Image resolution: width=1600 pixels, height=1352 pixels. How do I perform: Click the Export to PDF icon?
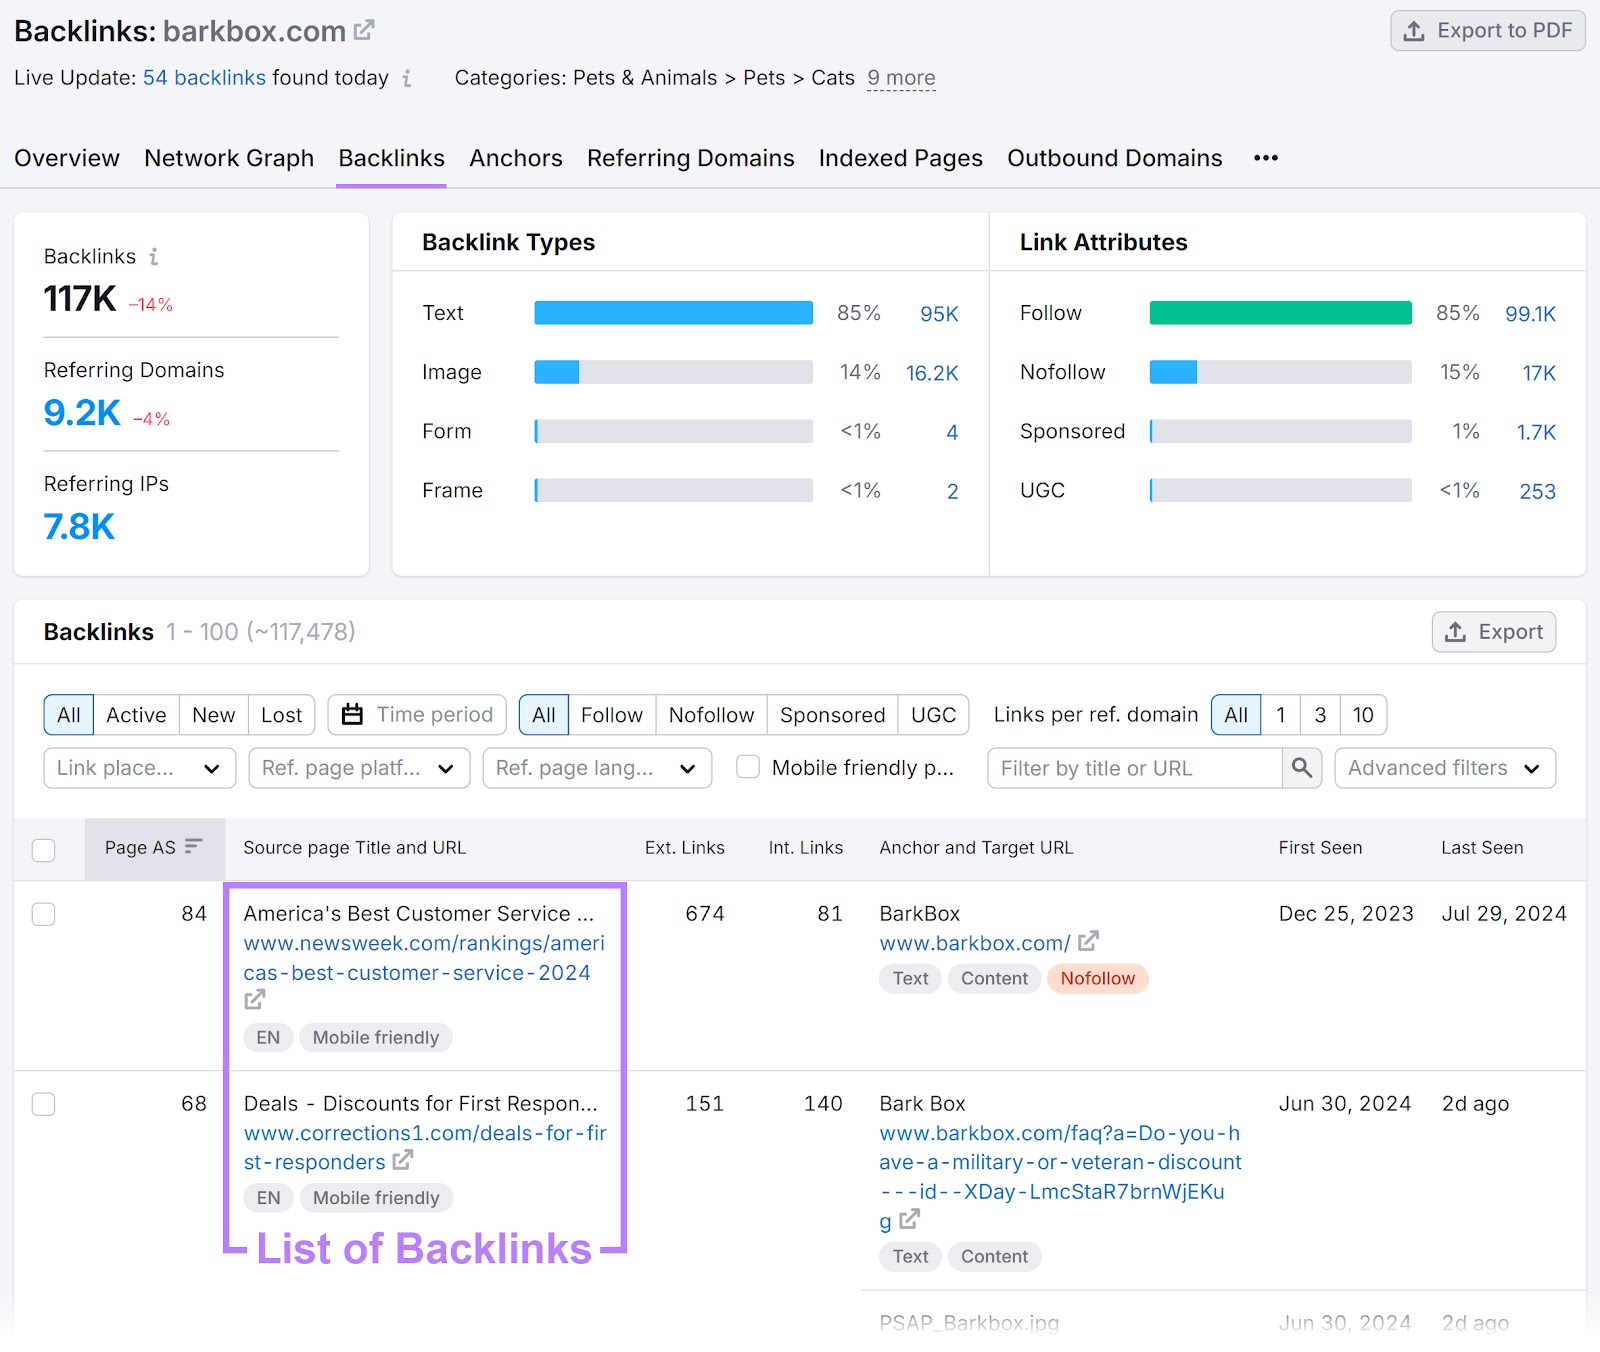(1414, 31)
